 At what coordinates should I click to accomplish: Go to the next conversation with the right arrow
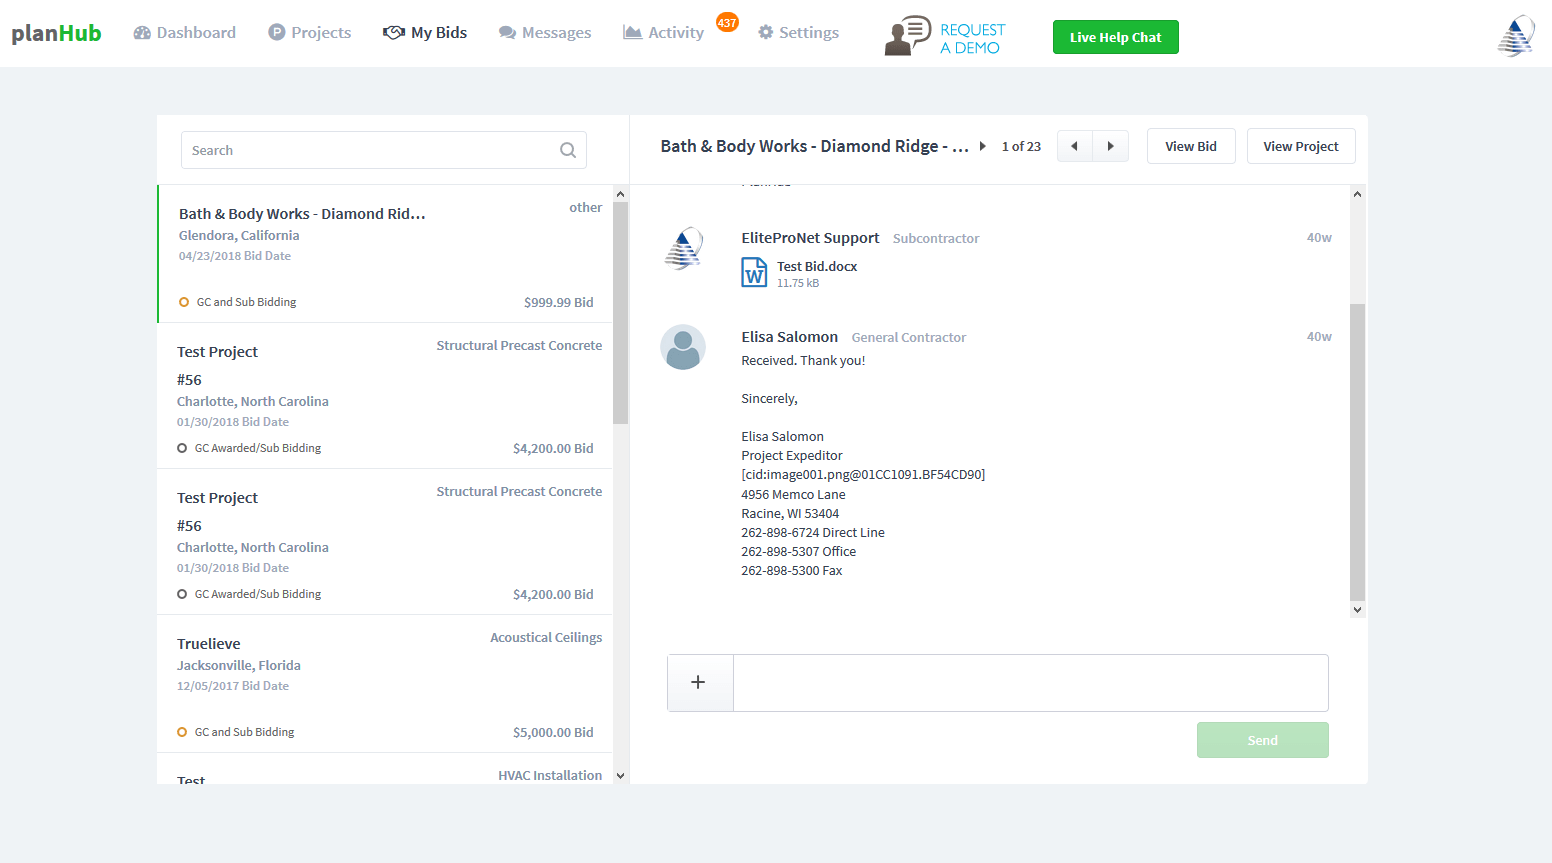[1110, 145]
